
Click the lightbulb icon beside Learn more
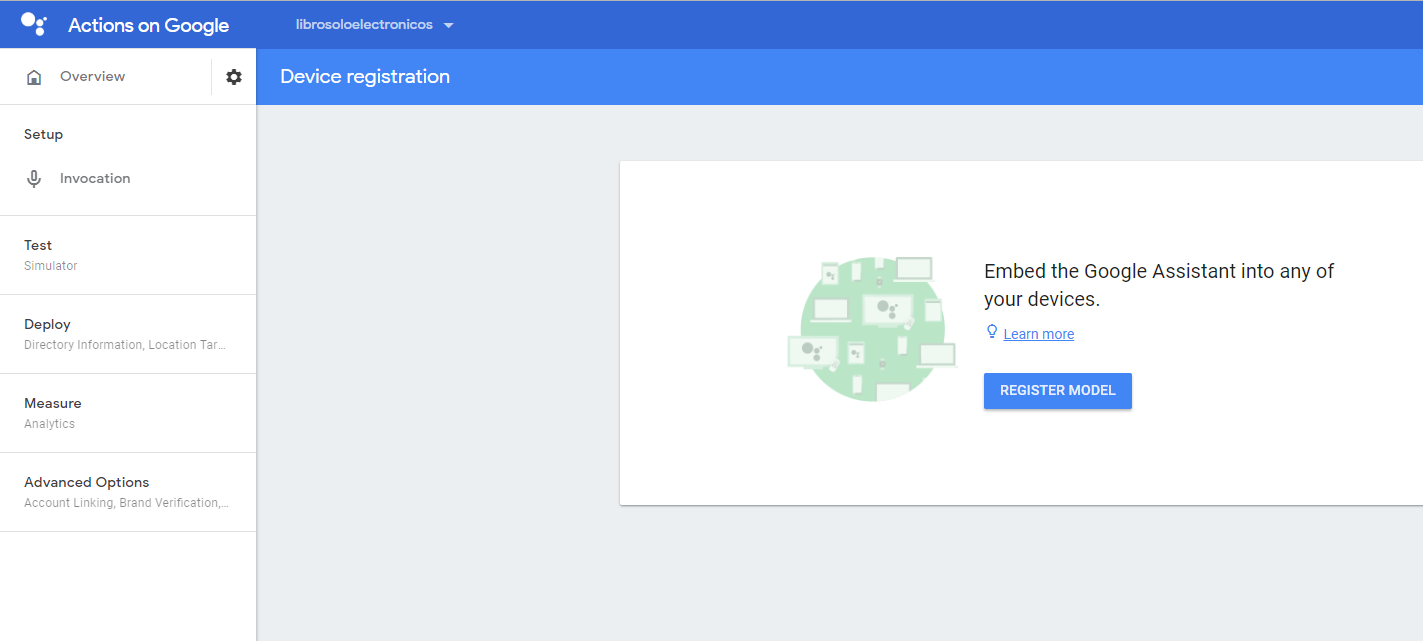coord(992,332)
